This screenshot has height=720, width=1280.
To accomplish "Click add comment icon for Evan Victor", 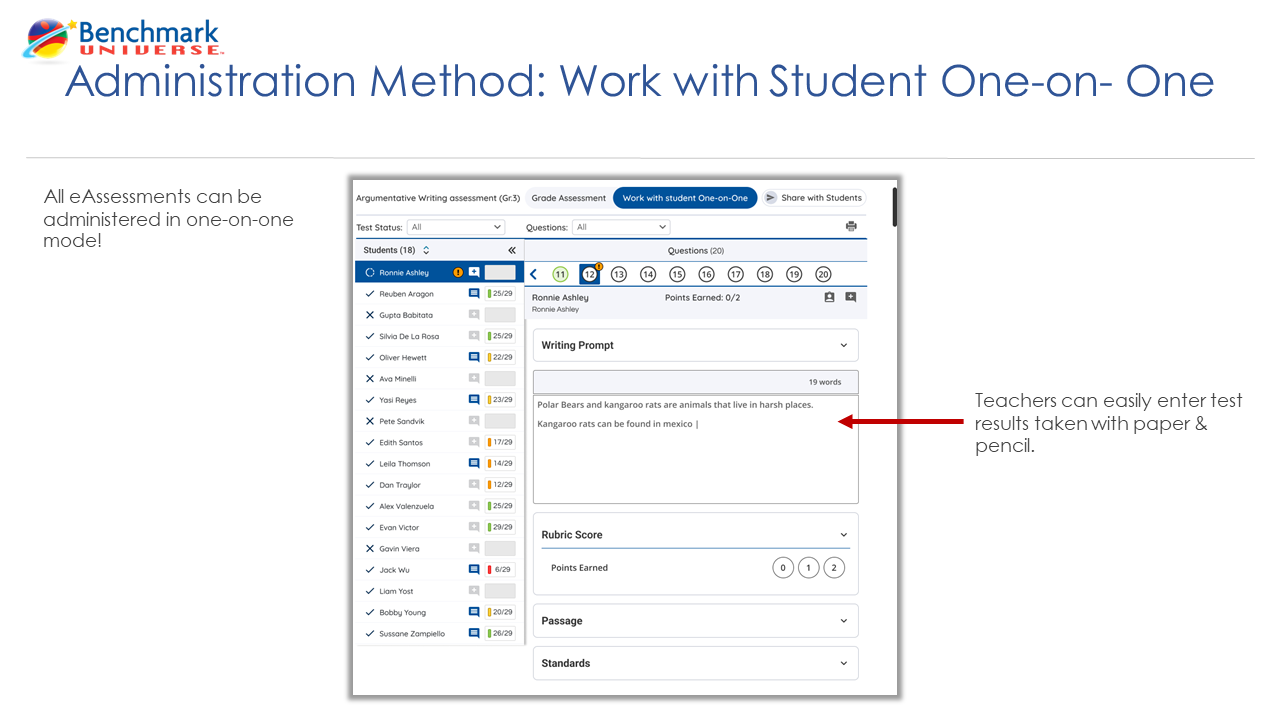I will tap(474, 527).
